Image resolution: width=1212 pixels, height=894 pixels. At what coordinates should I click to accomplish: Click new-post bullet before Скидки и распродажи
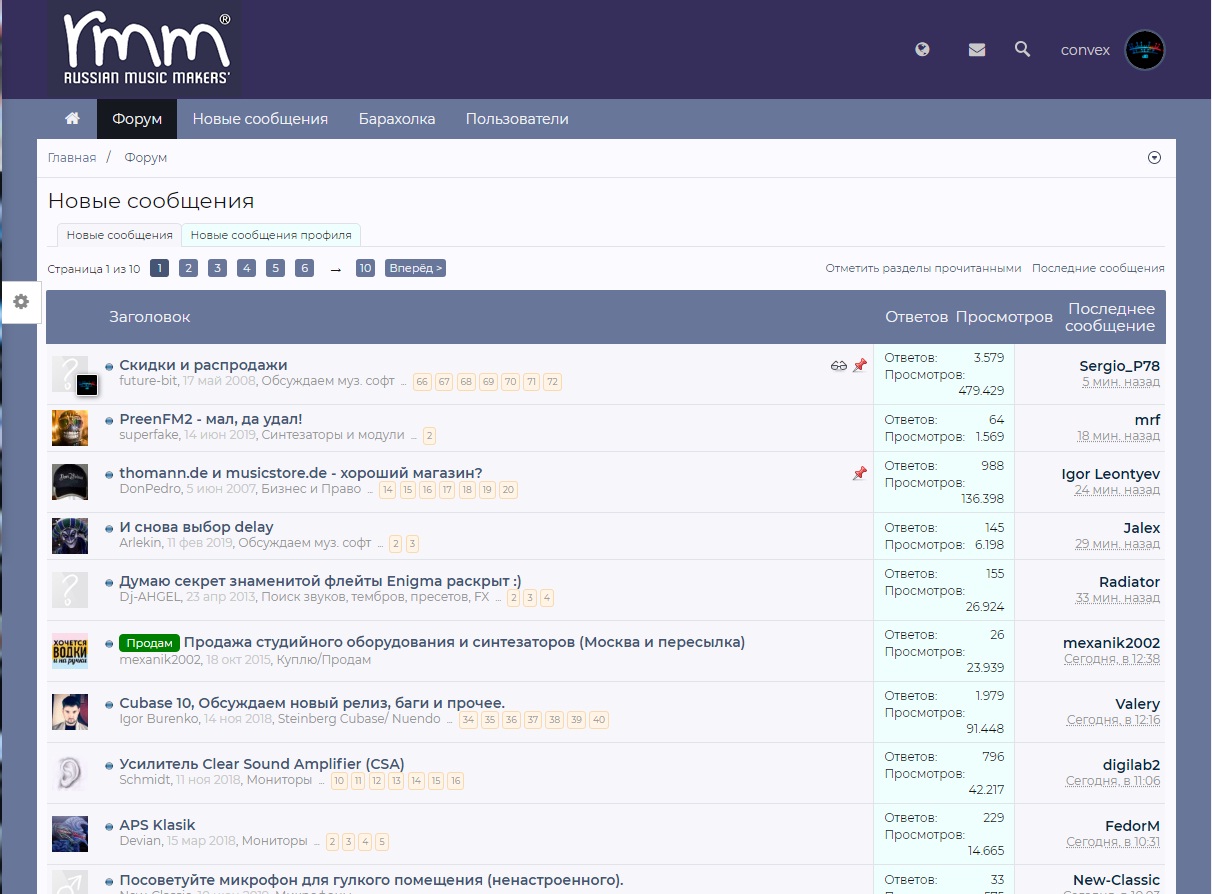tap(109, 367)
